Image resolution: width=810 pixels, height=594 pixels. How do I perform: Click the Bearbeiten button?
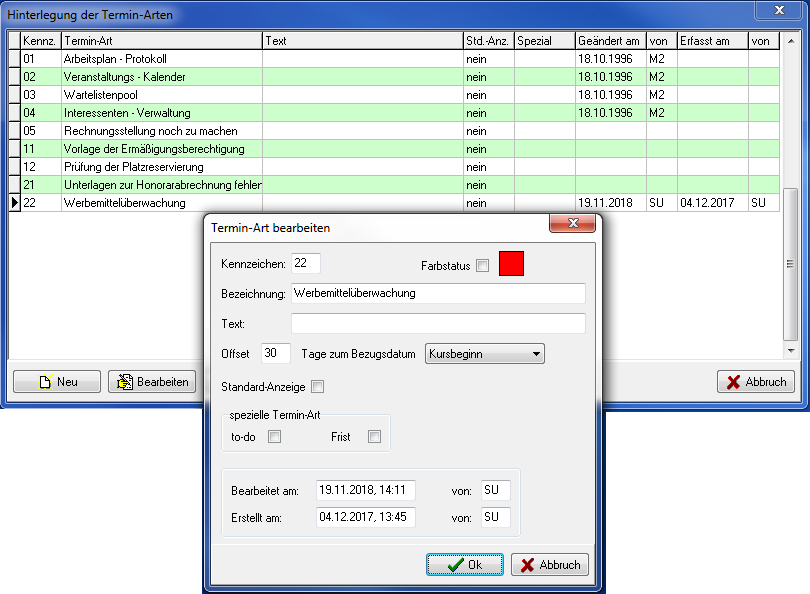click(152, 382)
